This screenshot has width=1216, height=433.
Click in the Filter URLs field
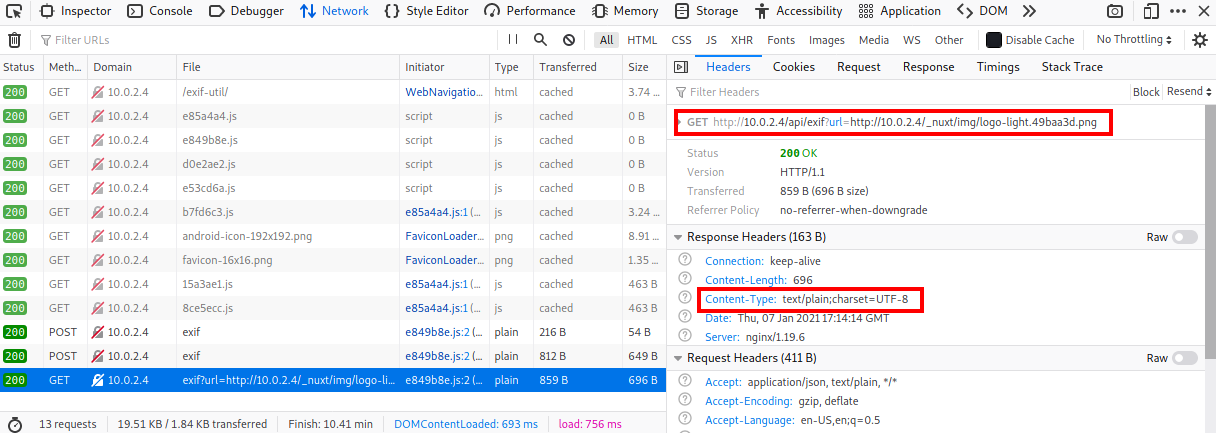point(265,40)
